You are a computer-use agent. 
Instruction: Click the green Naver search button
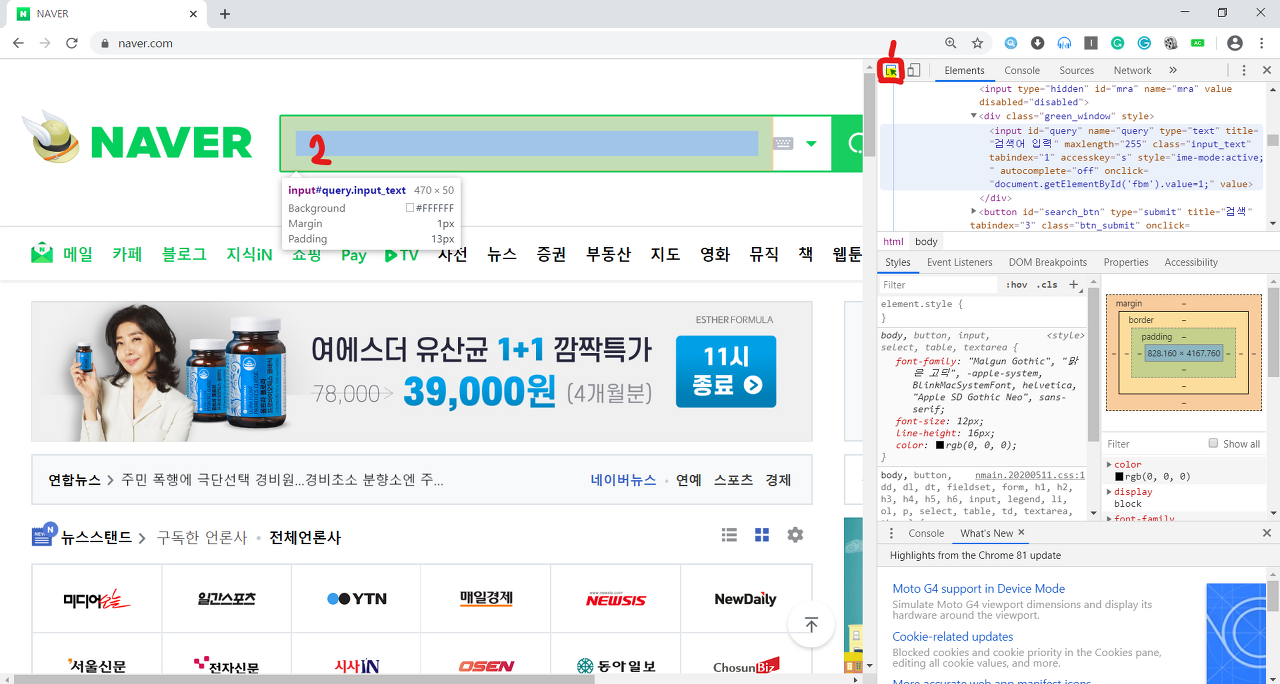(x=848, y=143)
